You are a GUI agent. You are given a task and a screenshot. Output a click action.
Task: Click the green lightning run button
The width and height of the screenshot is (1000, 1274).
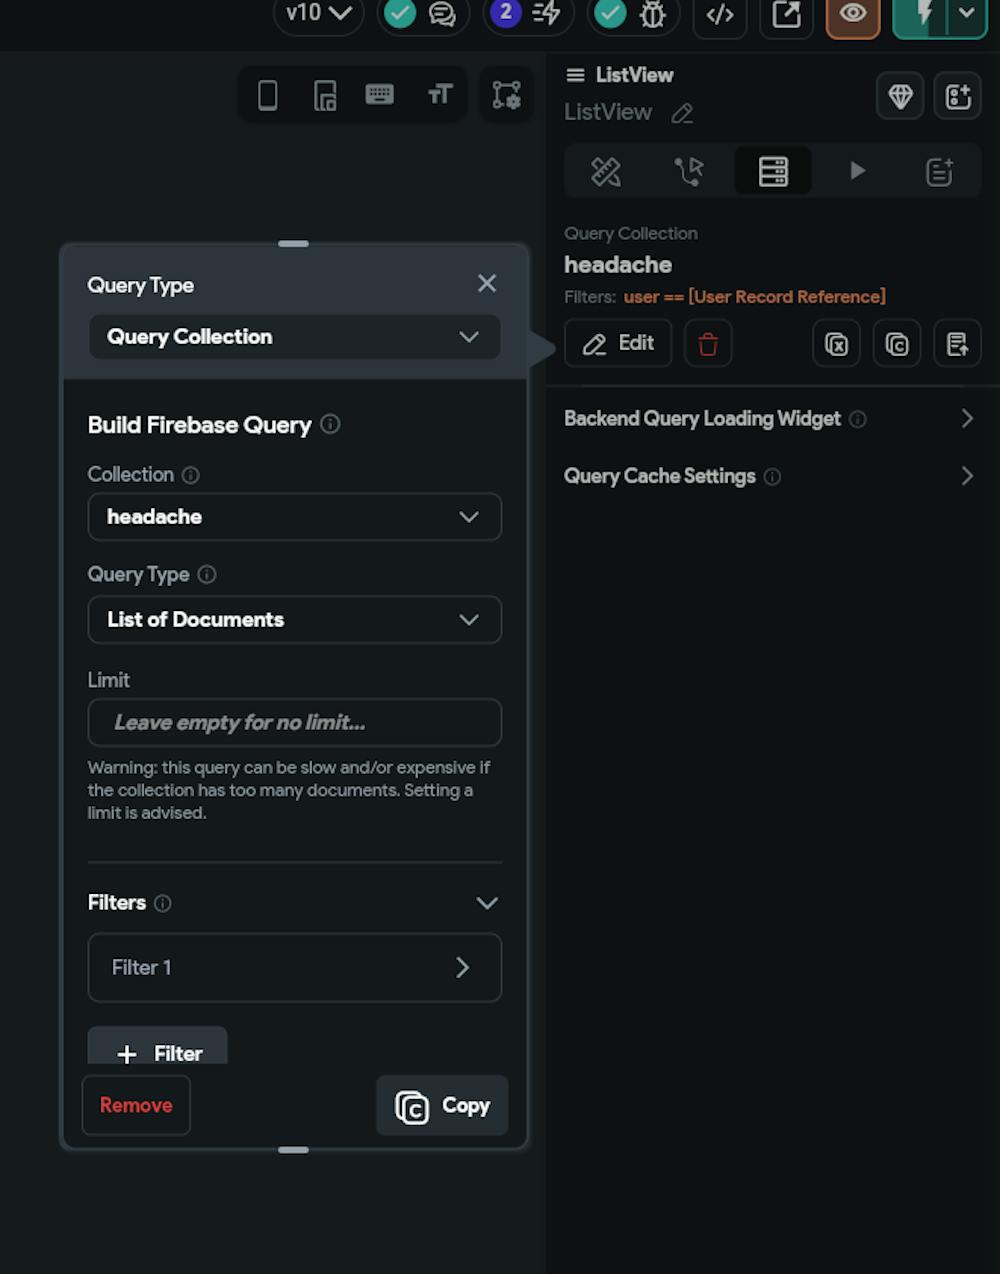[920, 14]
